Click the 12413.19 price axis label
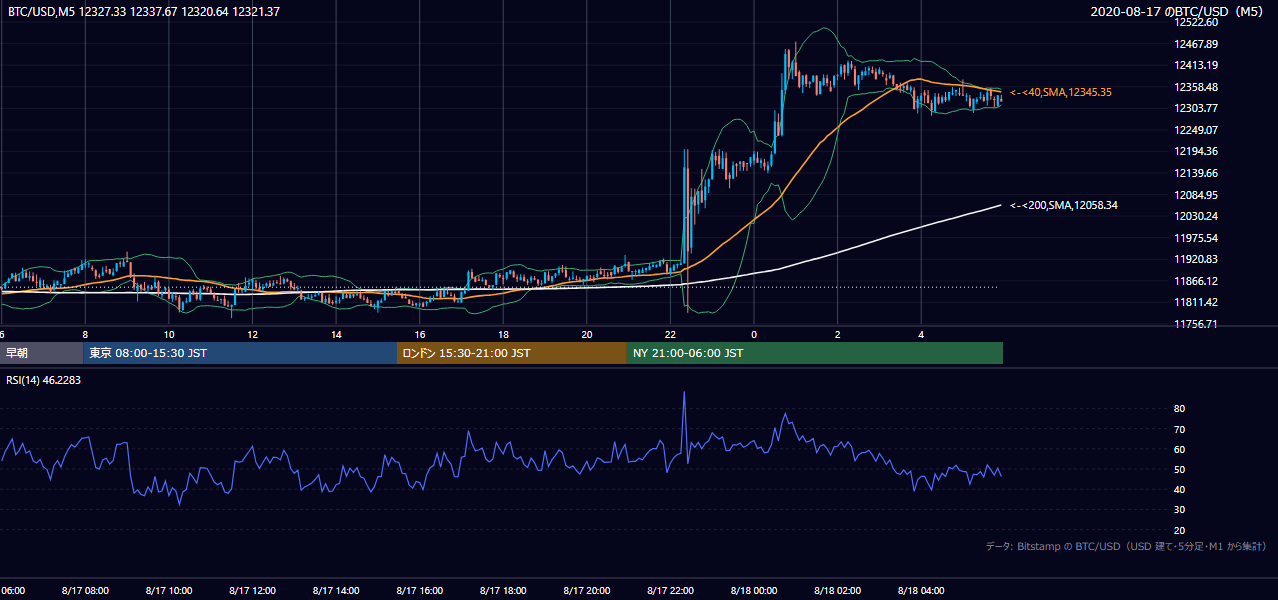Screen dimensions: 1278x600 (1196, 65)
